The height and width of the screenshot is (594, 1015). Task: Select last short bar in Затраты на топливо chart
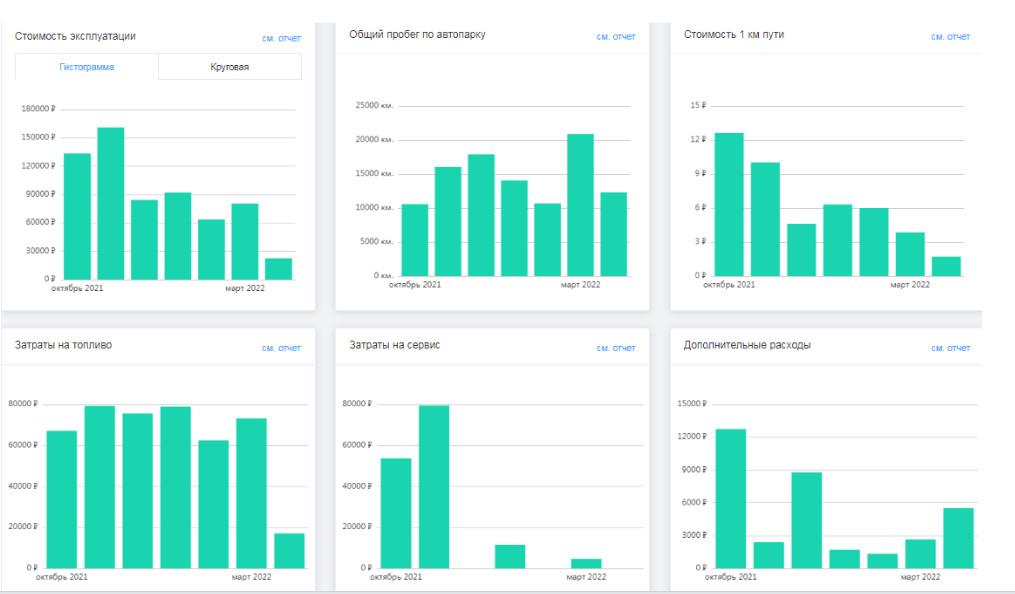289,551
